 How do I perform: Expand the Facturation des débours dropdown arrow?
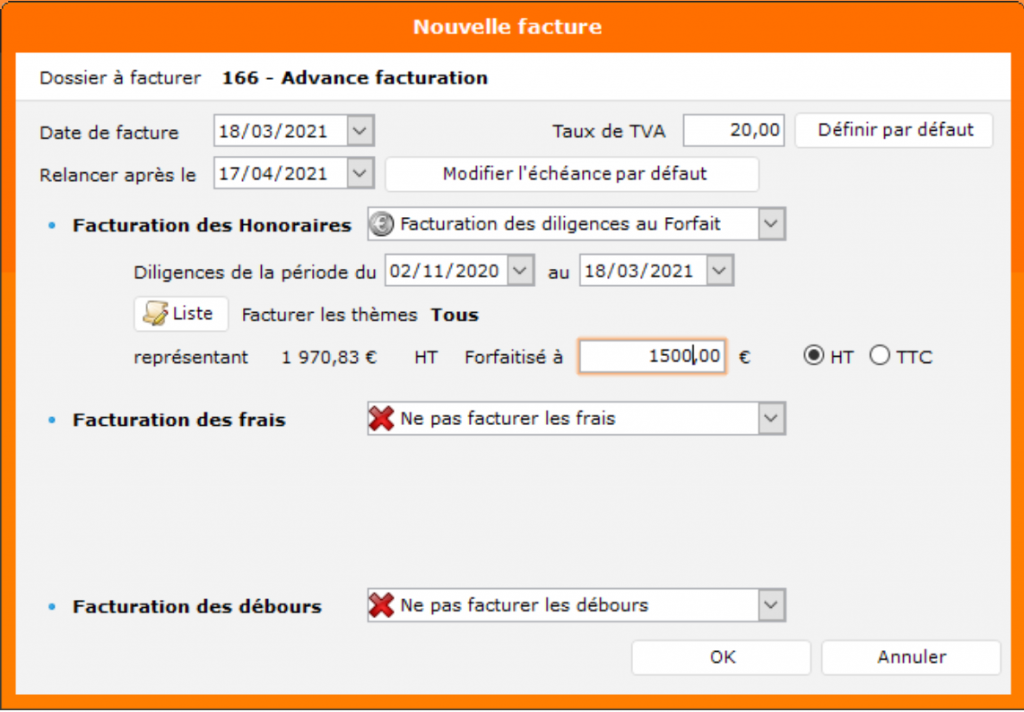pos(771,605)
